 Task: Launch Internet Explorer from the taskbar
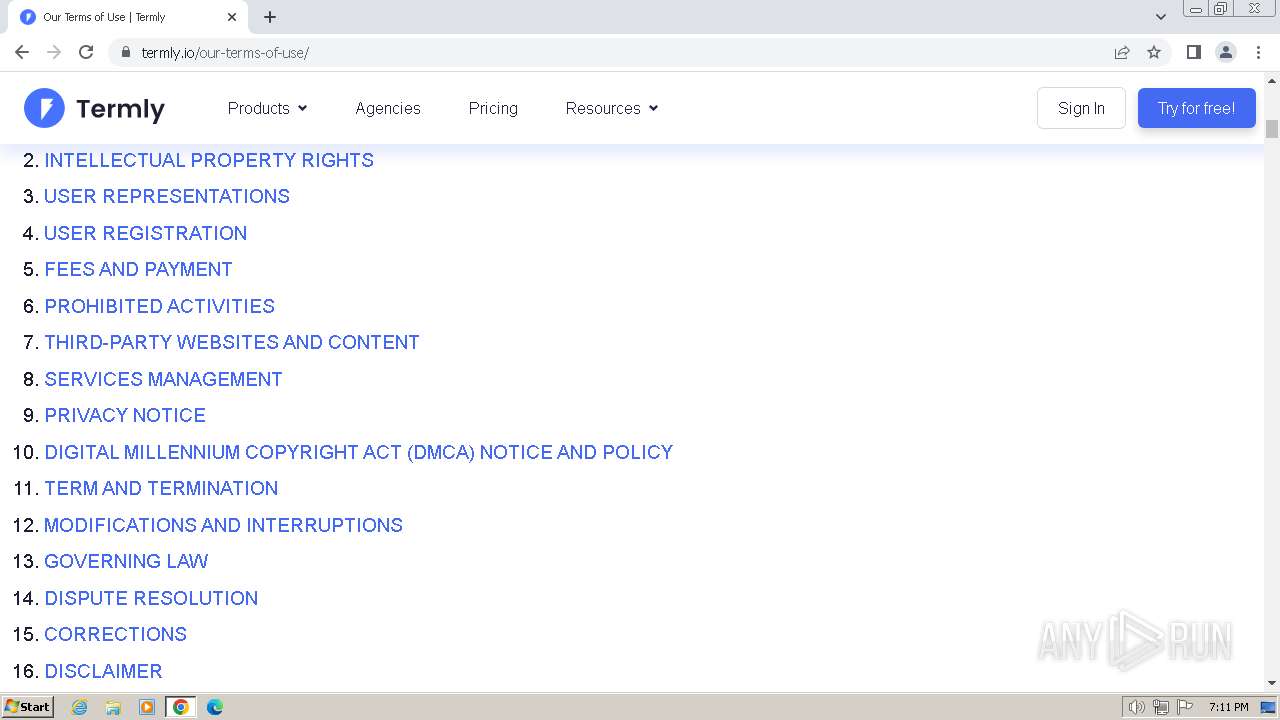point(79,707)
